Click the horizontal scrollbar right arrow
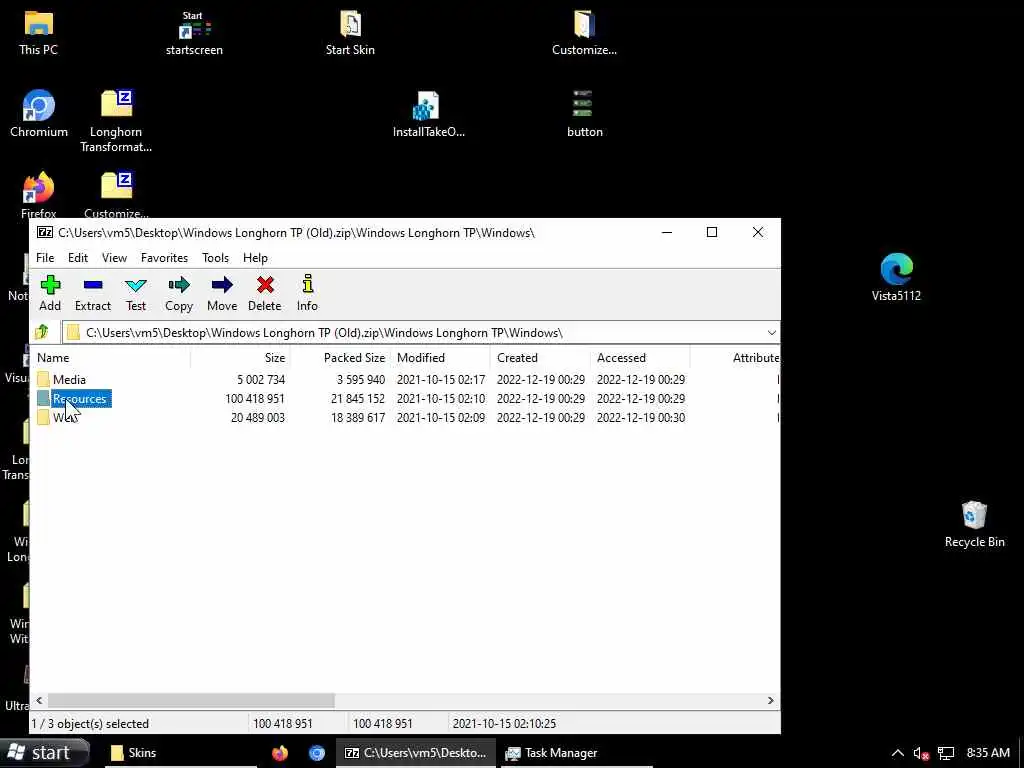Viewport: 1024px width, 768px height. 771,701
